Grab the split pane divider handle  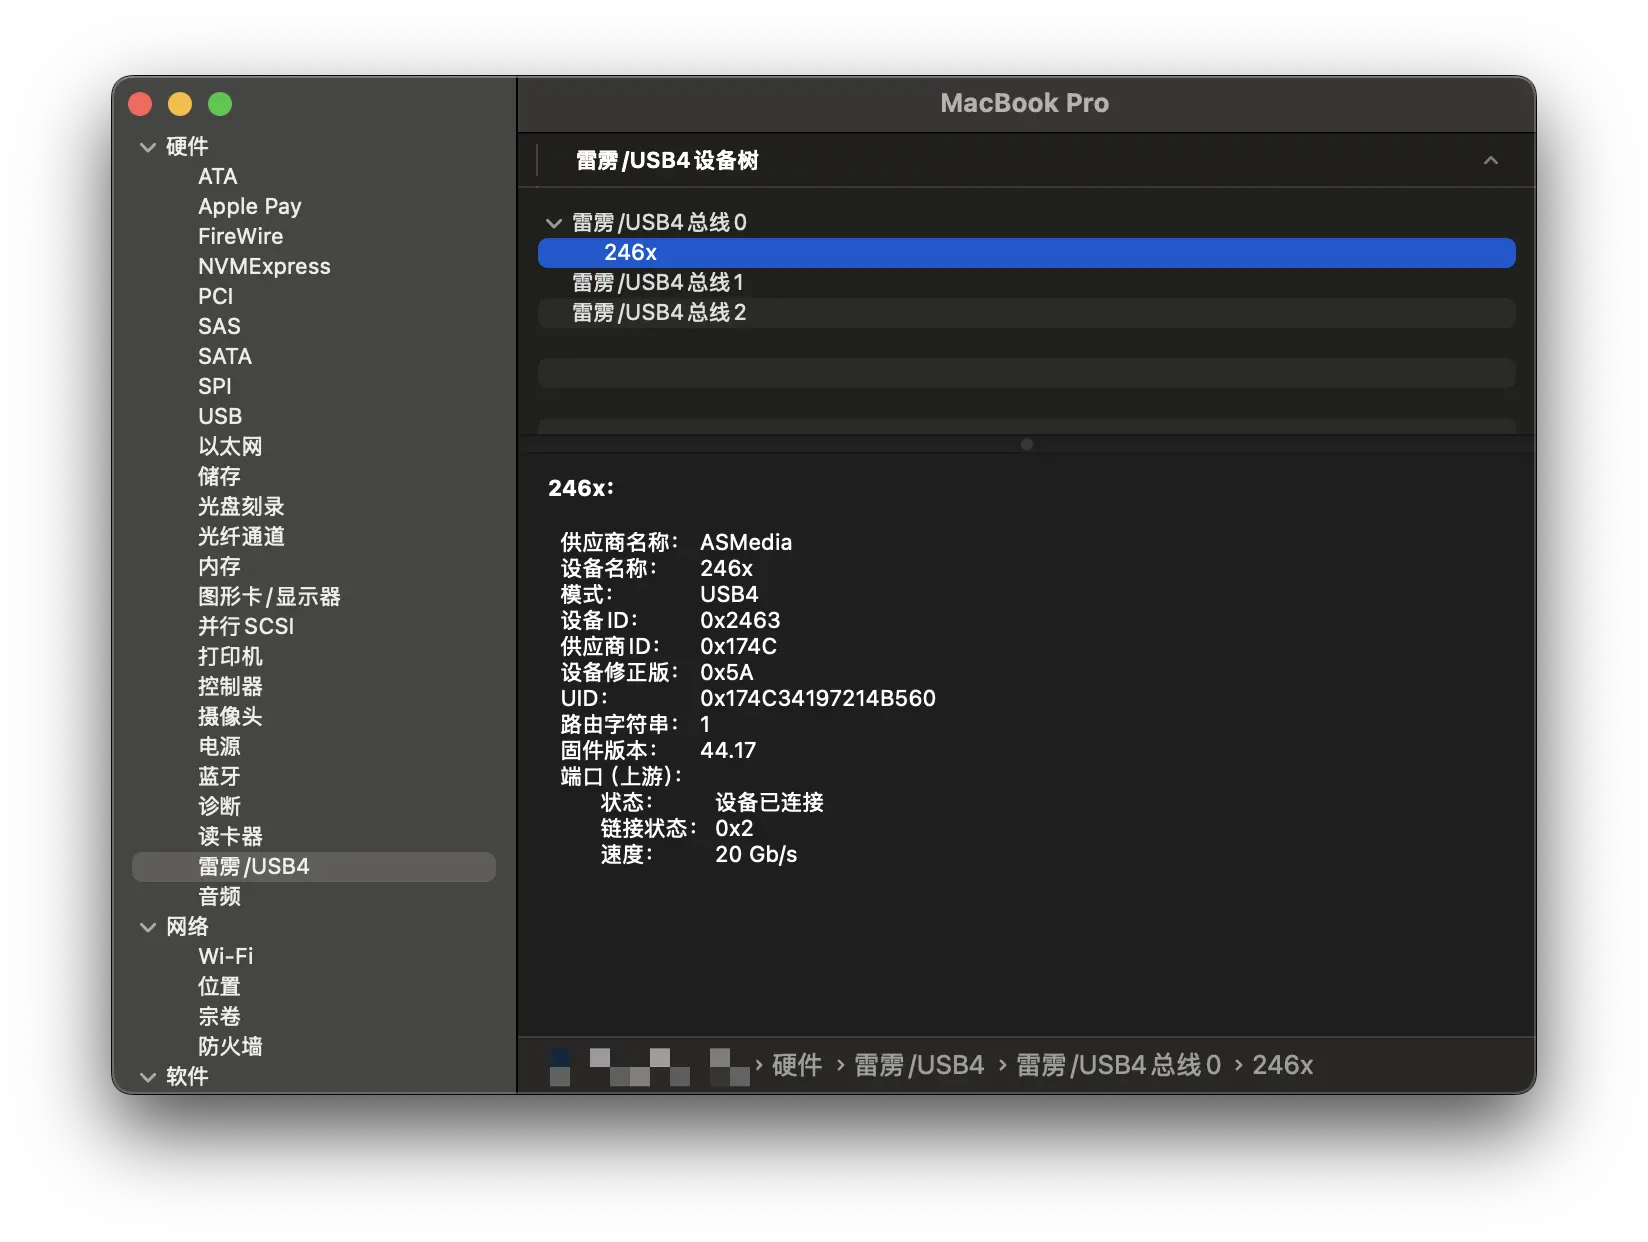[x=1026, y=444]
